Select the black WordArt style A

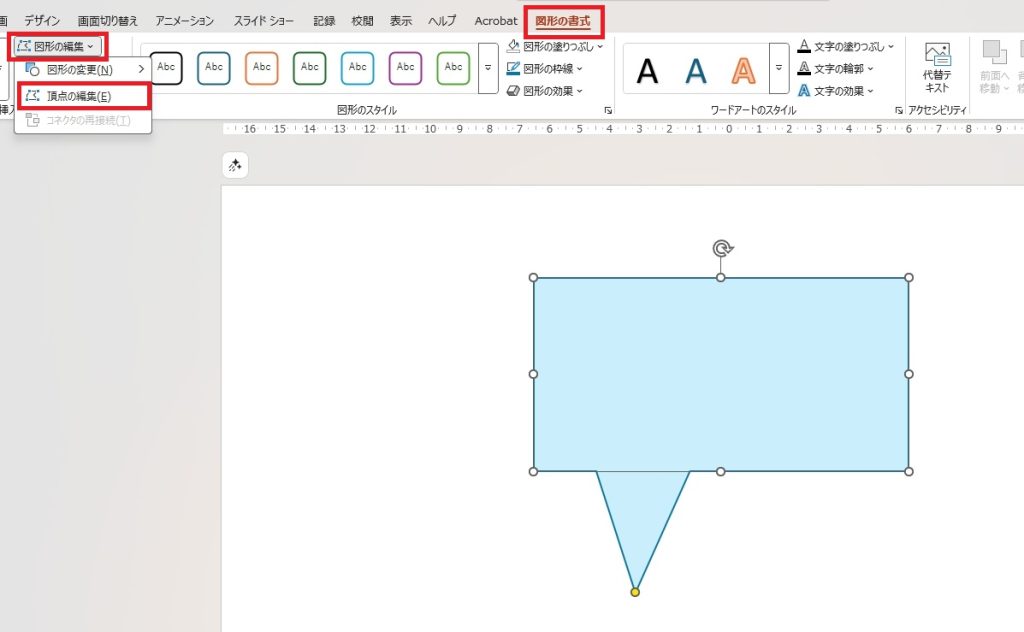pos(648,71)
